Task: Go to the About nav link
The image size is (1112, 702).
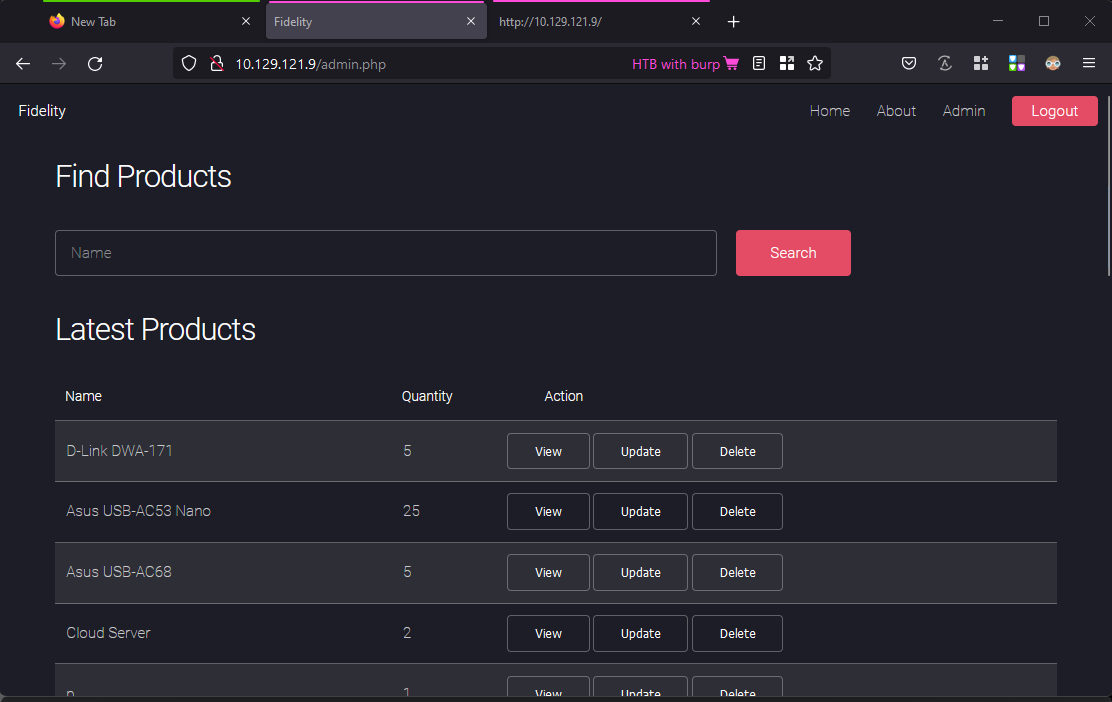Action: tap(896, 111)
